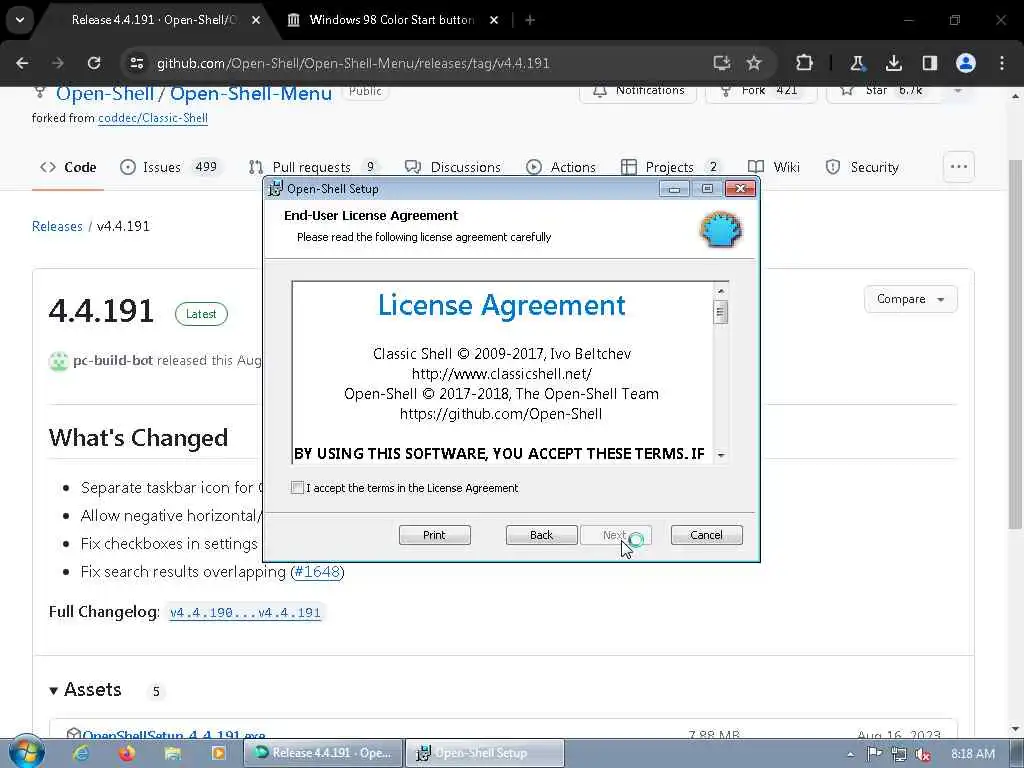Open the Code tab of the repository
This screenshot has width=1024, height=768.
68,167
